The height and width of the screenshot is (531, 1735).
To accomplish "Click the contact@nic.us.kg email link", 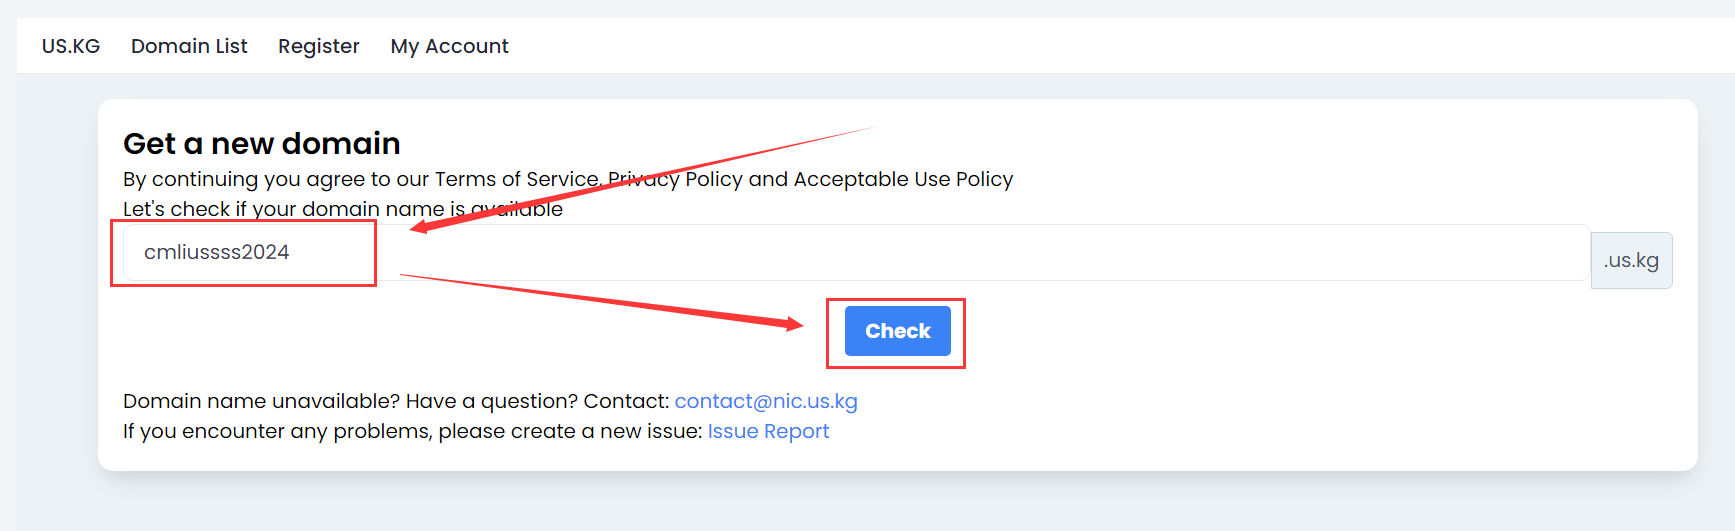I will click(x=766, y=401).
